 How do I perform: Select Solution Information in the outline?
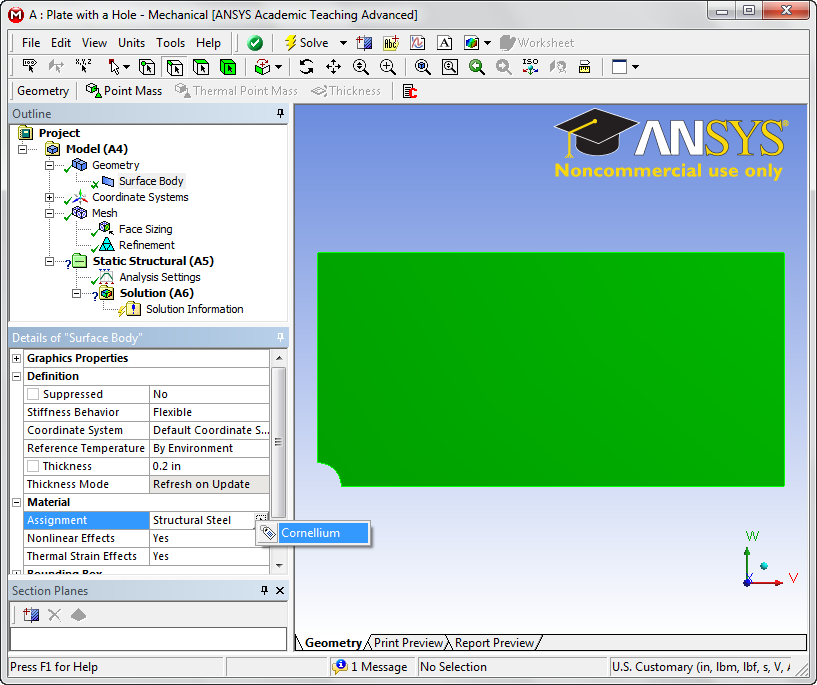194,309
